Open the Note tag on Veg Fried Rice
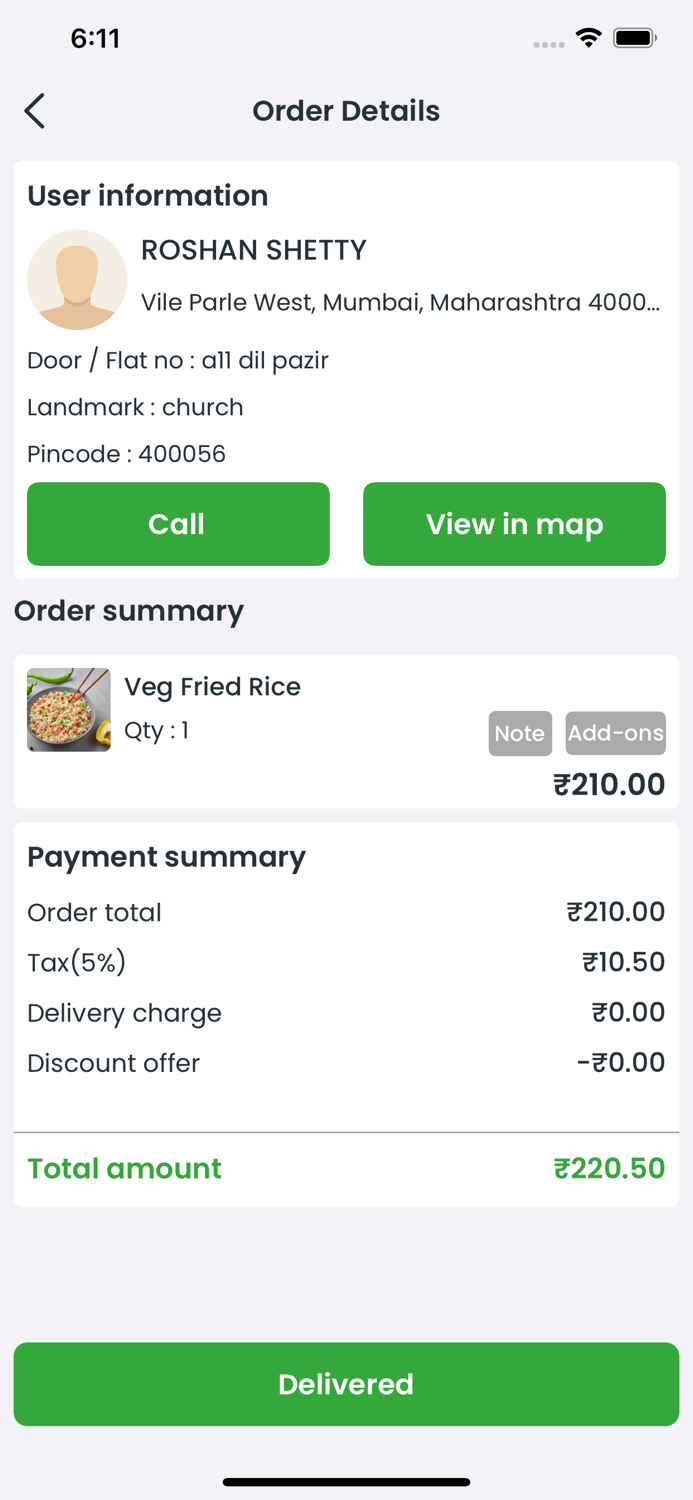 (519, 733)
